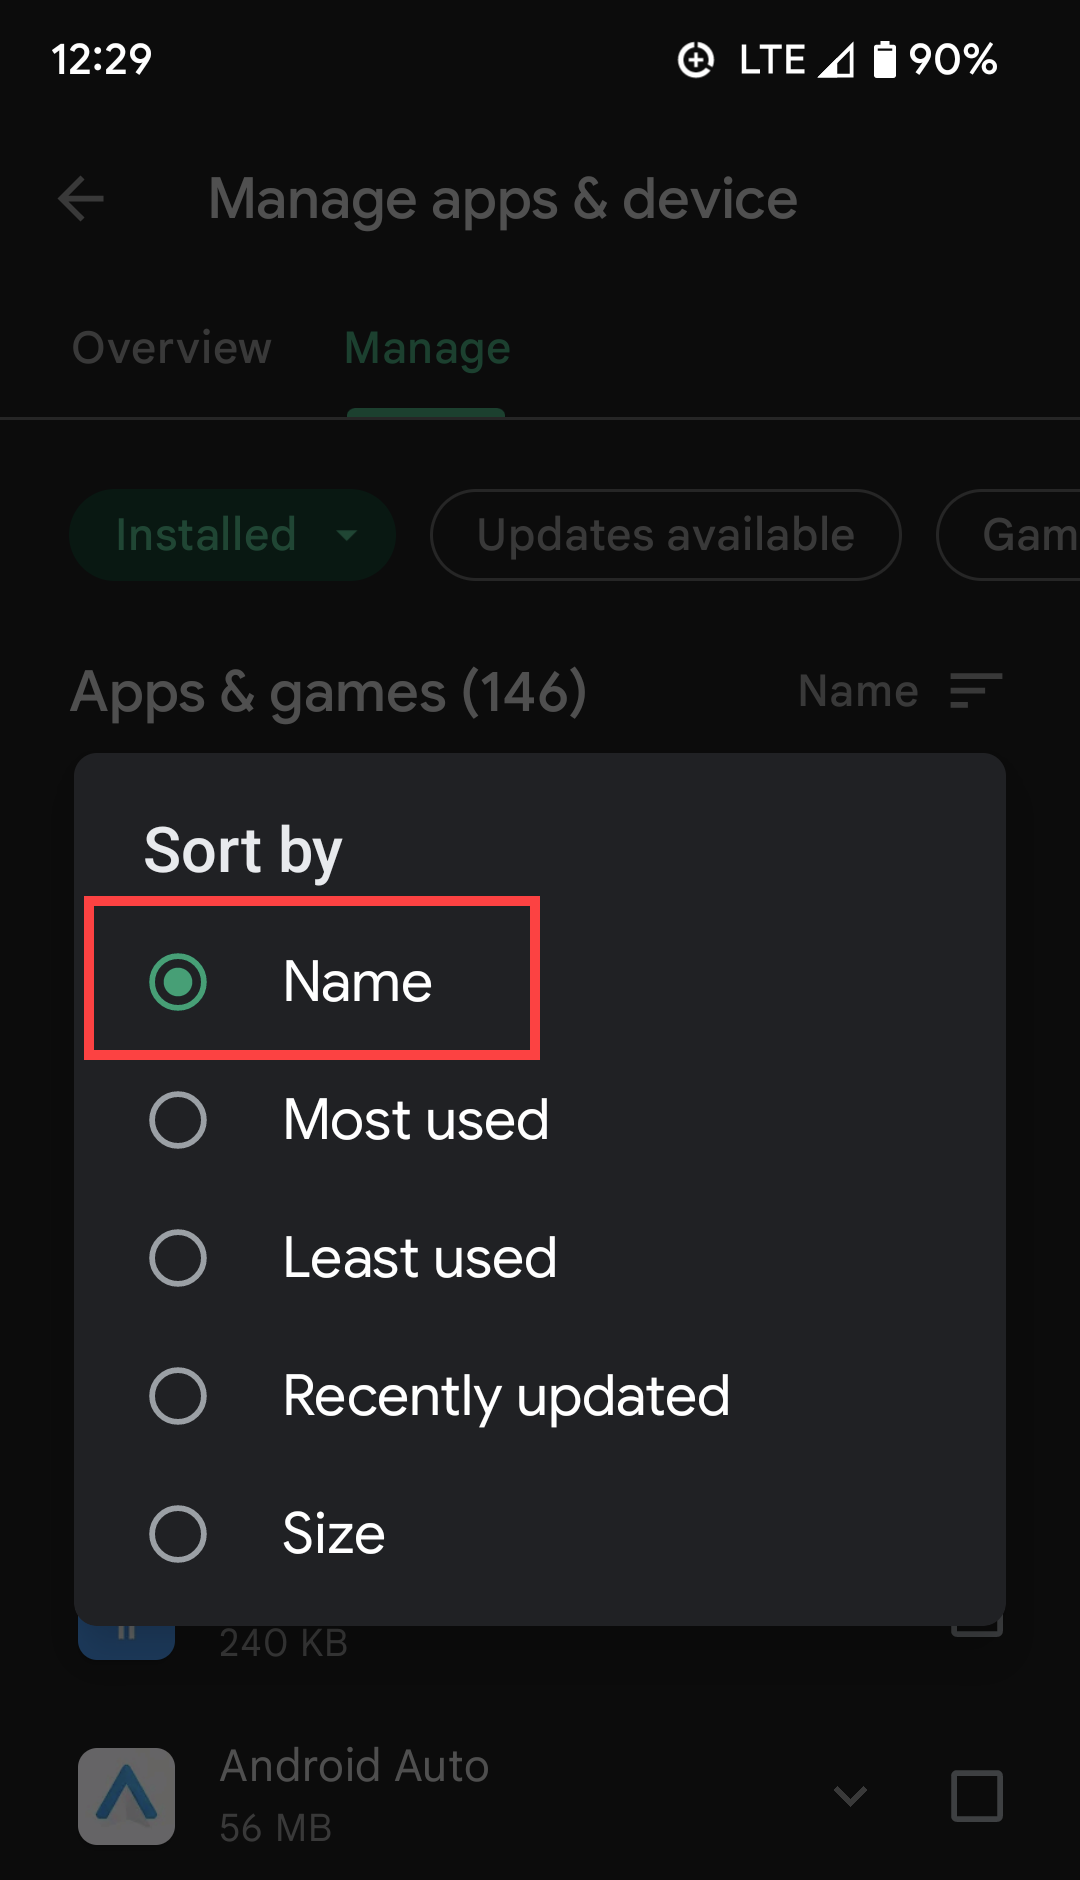Switch to the Manage tab
1080x1880 pixels.
pyautogui.click(x=427, y=348)
